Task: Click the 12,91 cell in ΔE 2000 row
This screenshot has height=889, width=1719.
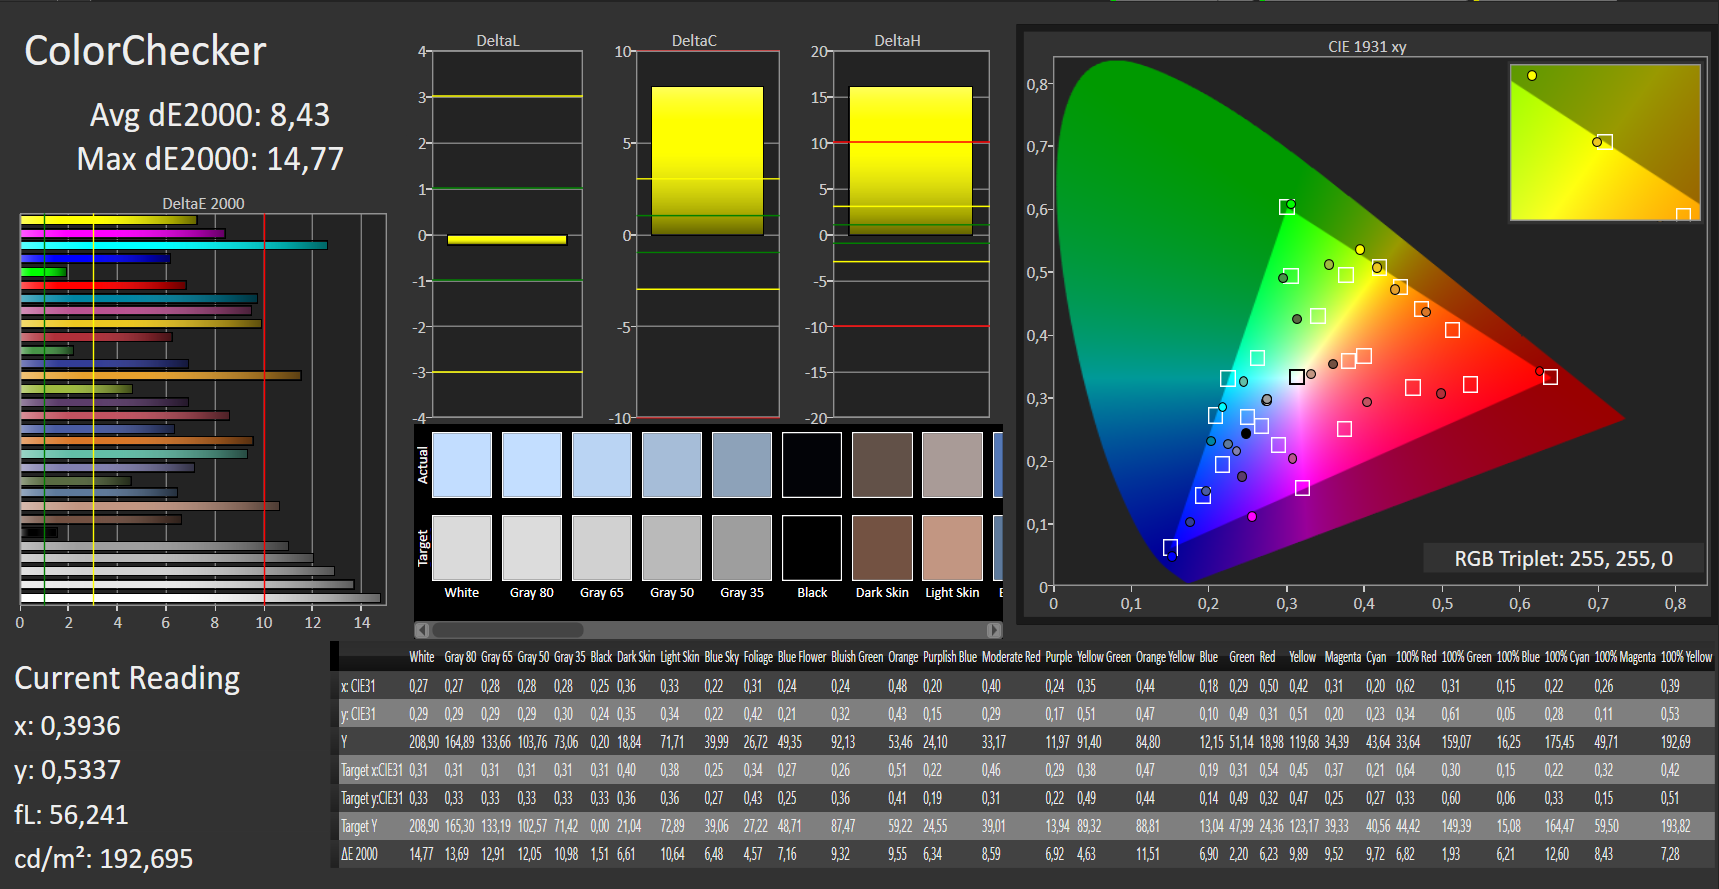Action: tap(493, 854)
